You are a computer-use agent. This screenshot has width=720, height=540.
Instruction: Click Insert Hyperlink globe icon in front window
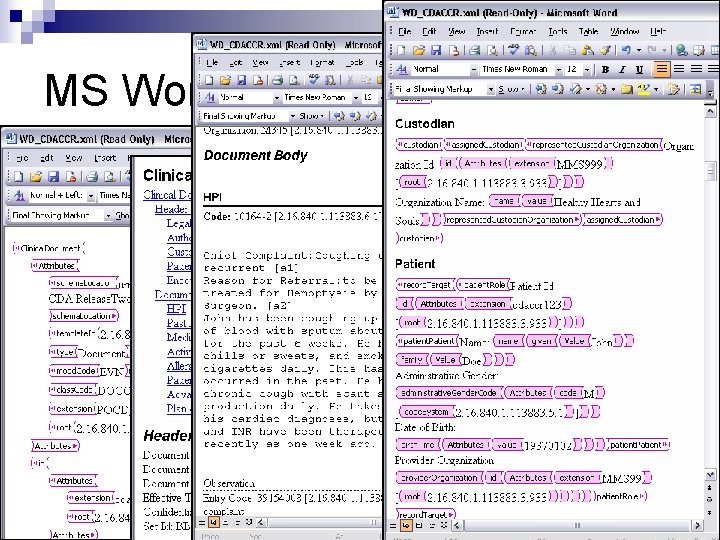tap(681, 50)
